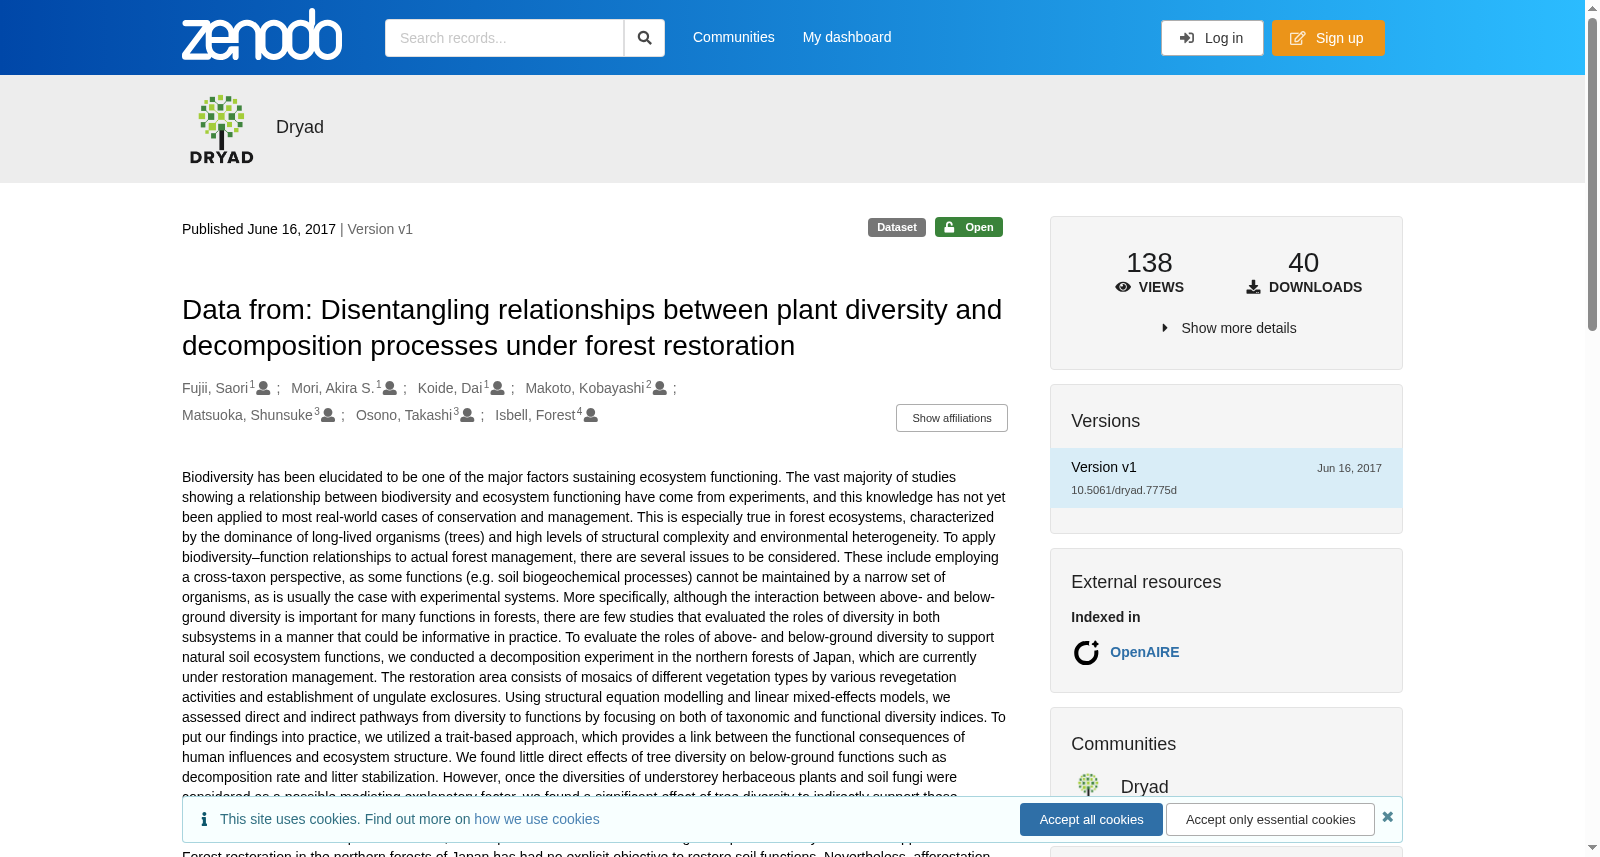Click the magnifying glass search button

click(645, 38)
